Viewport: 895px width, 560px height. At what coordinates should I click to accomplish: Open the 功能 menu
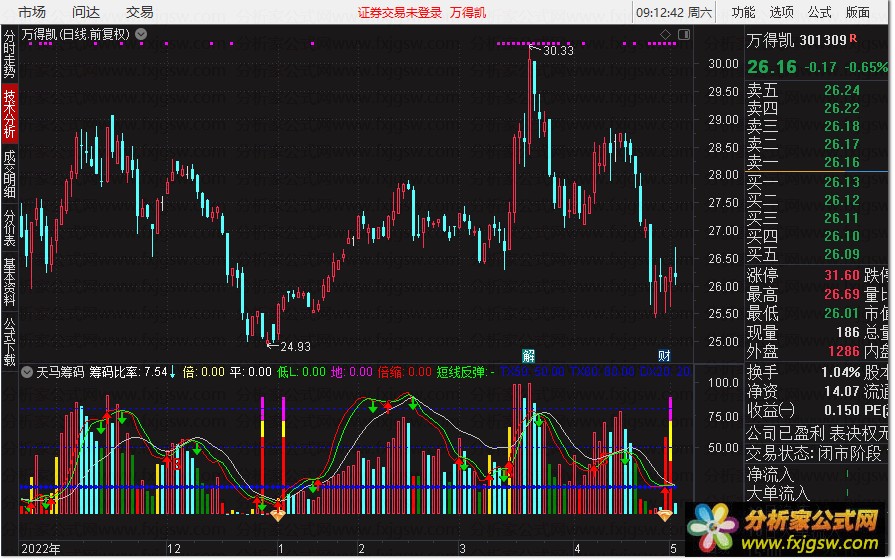[x=743, y=12]
